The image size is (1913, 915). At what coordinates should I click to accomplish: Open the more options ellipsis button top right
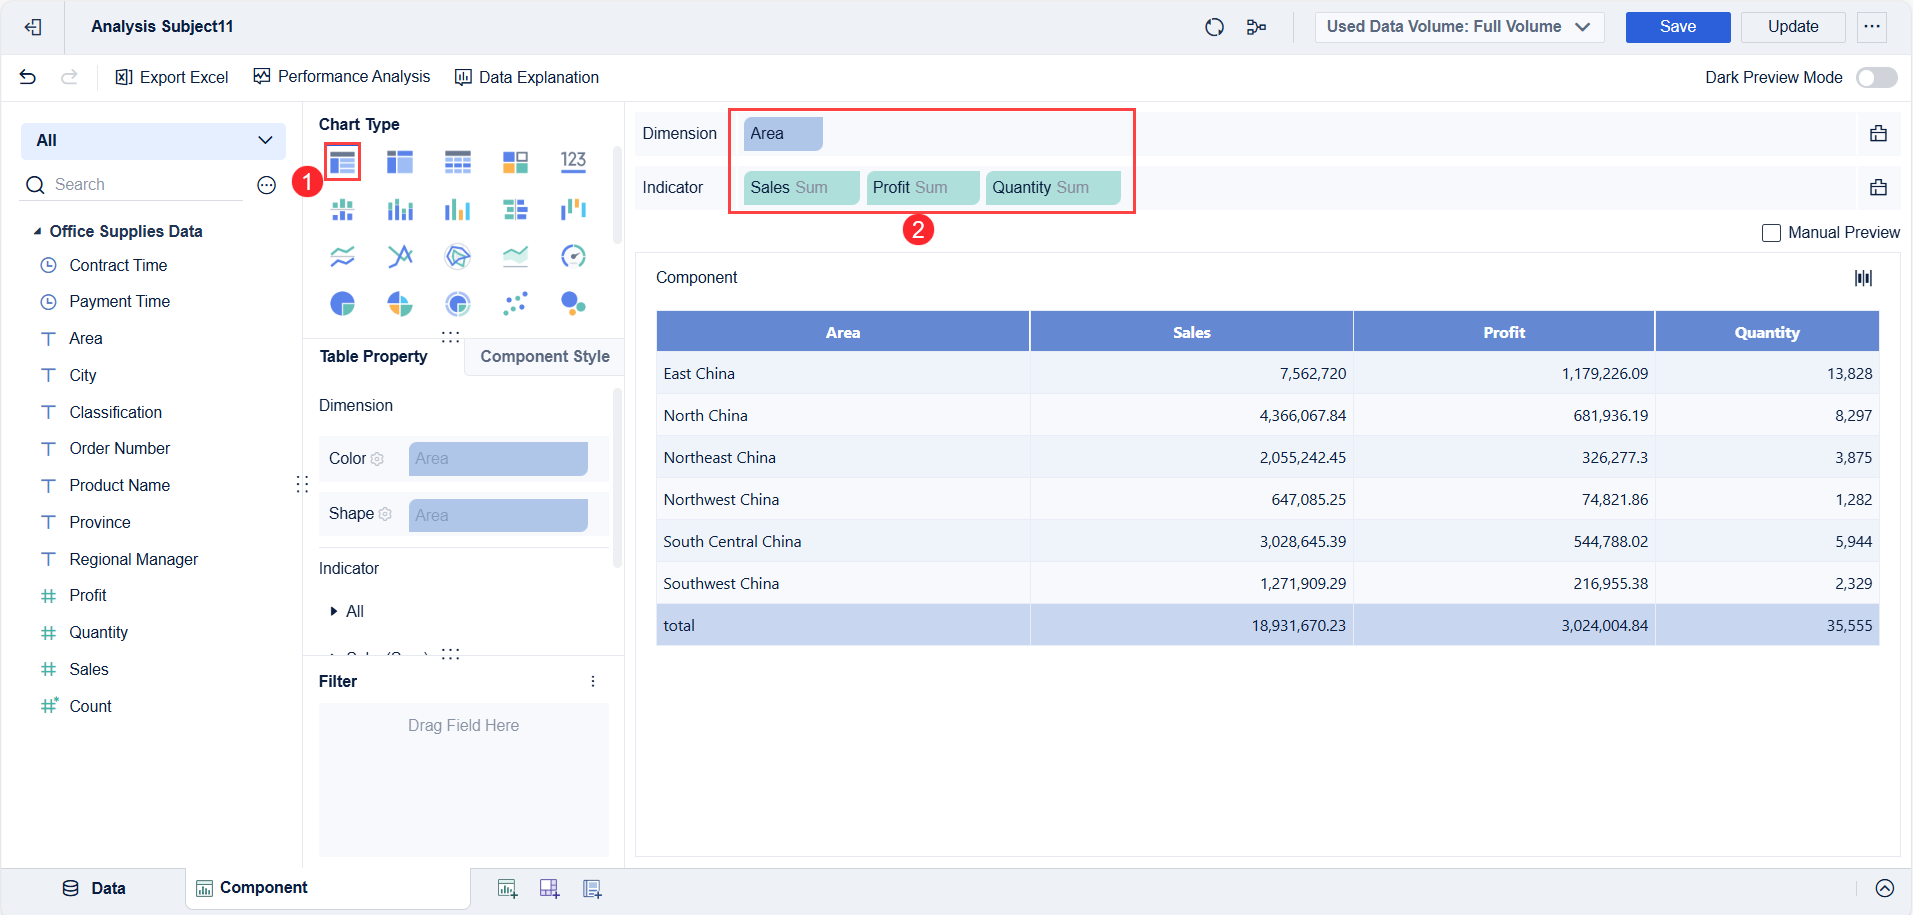(1872, 27)
